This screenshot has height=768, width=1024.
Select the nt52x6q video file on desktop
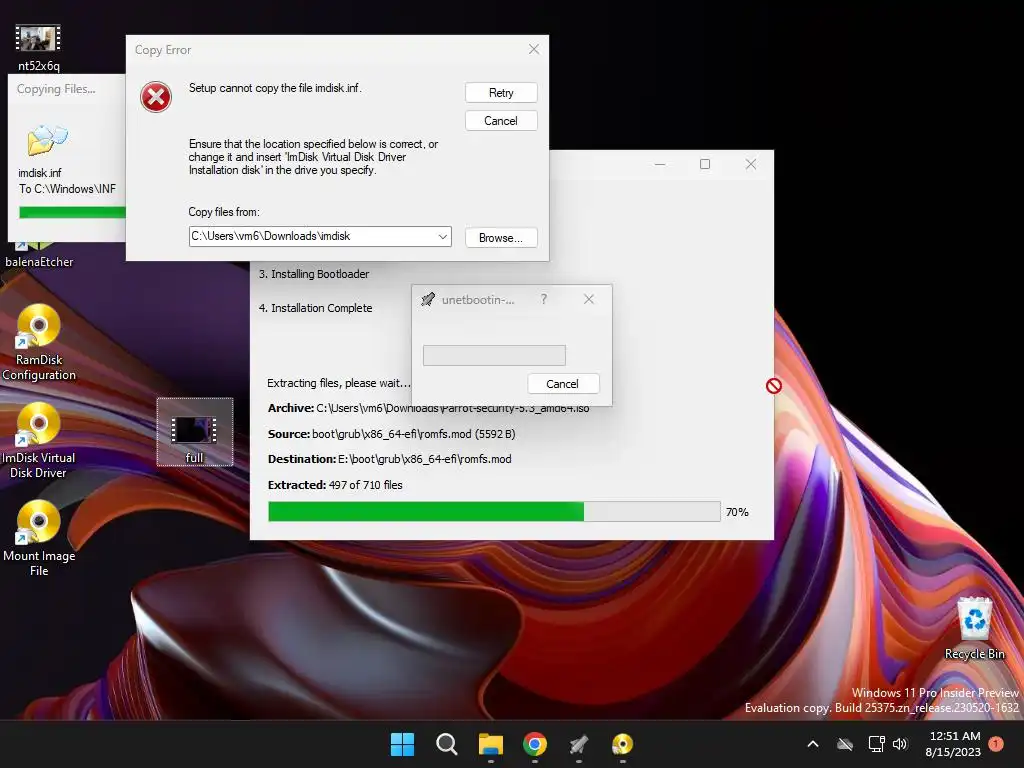(x=39, y=48)
